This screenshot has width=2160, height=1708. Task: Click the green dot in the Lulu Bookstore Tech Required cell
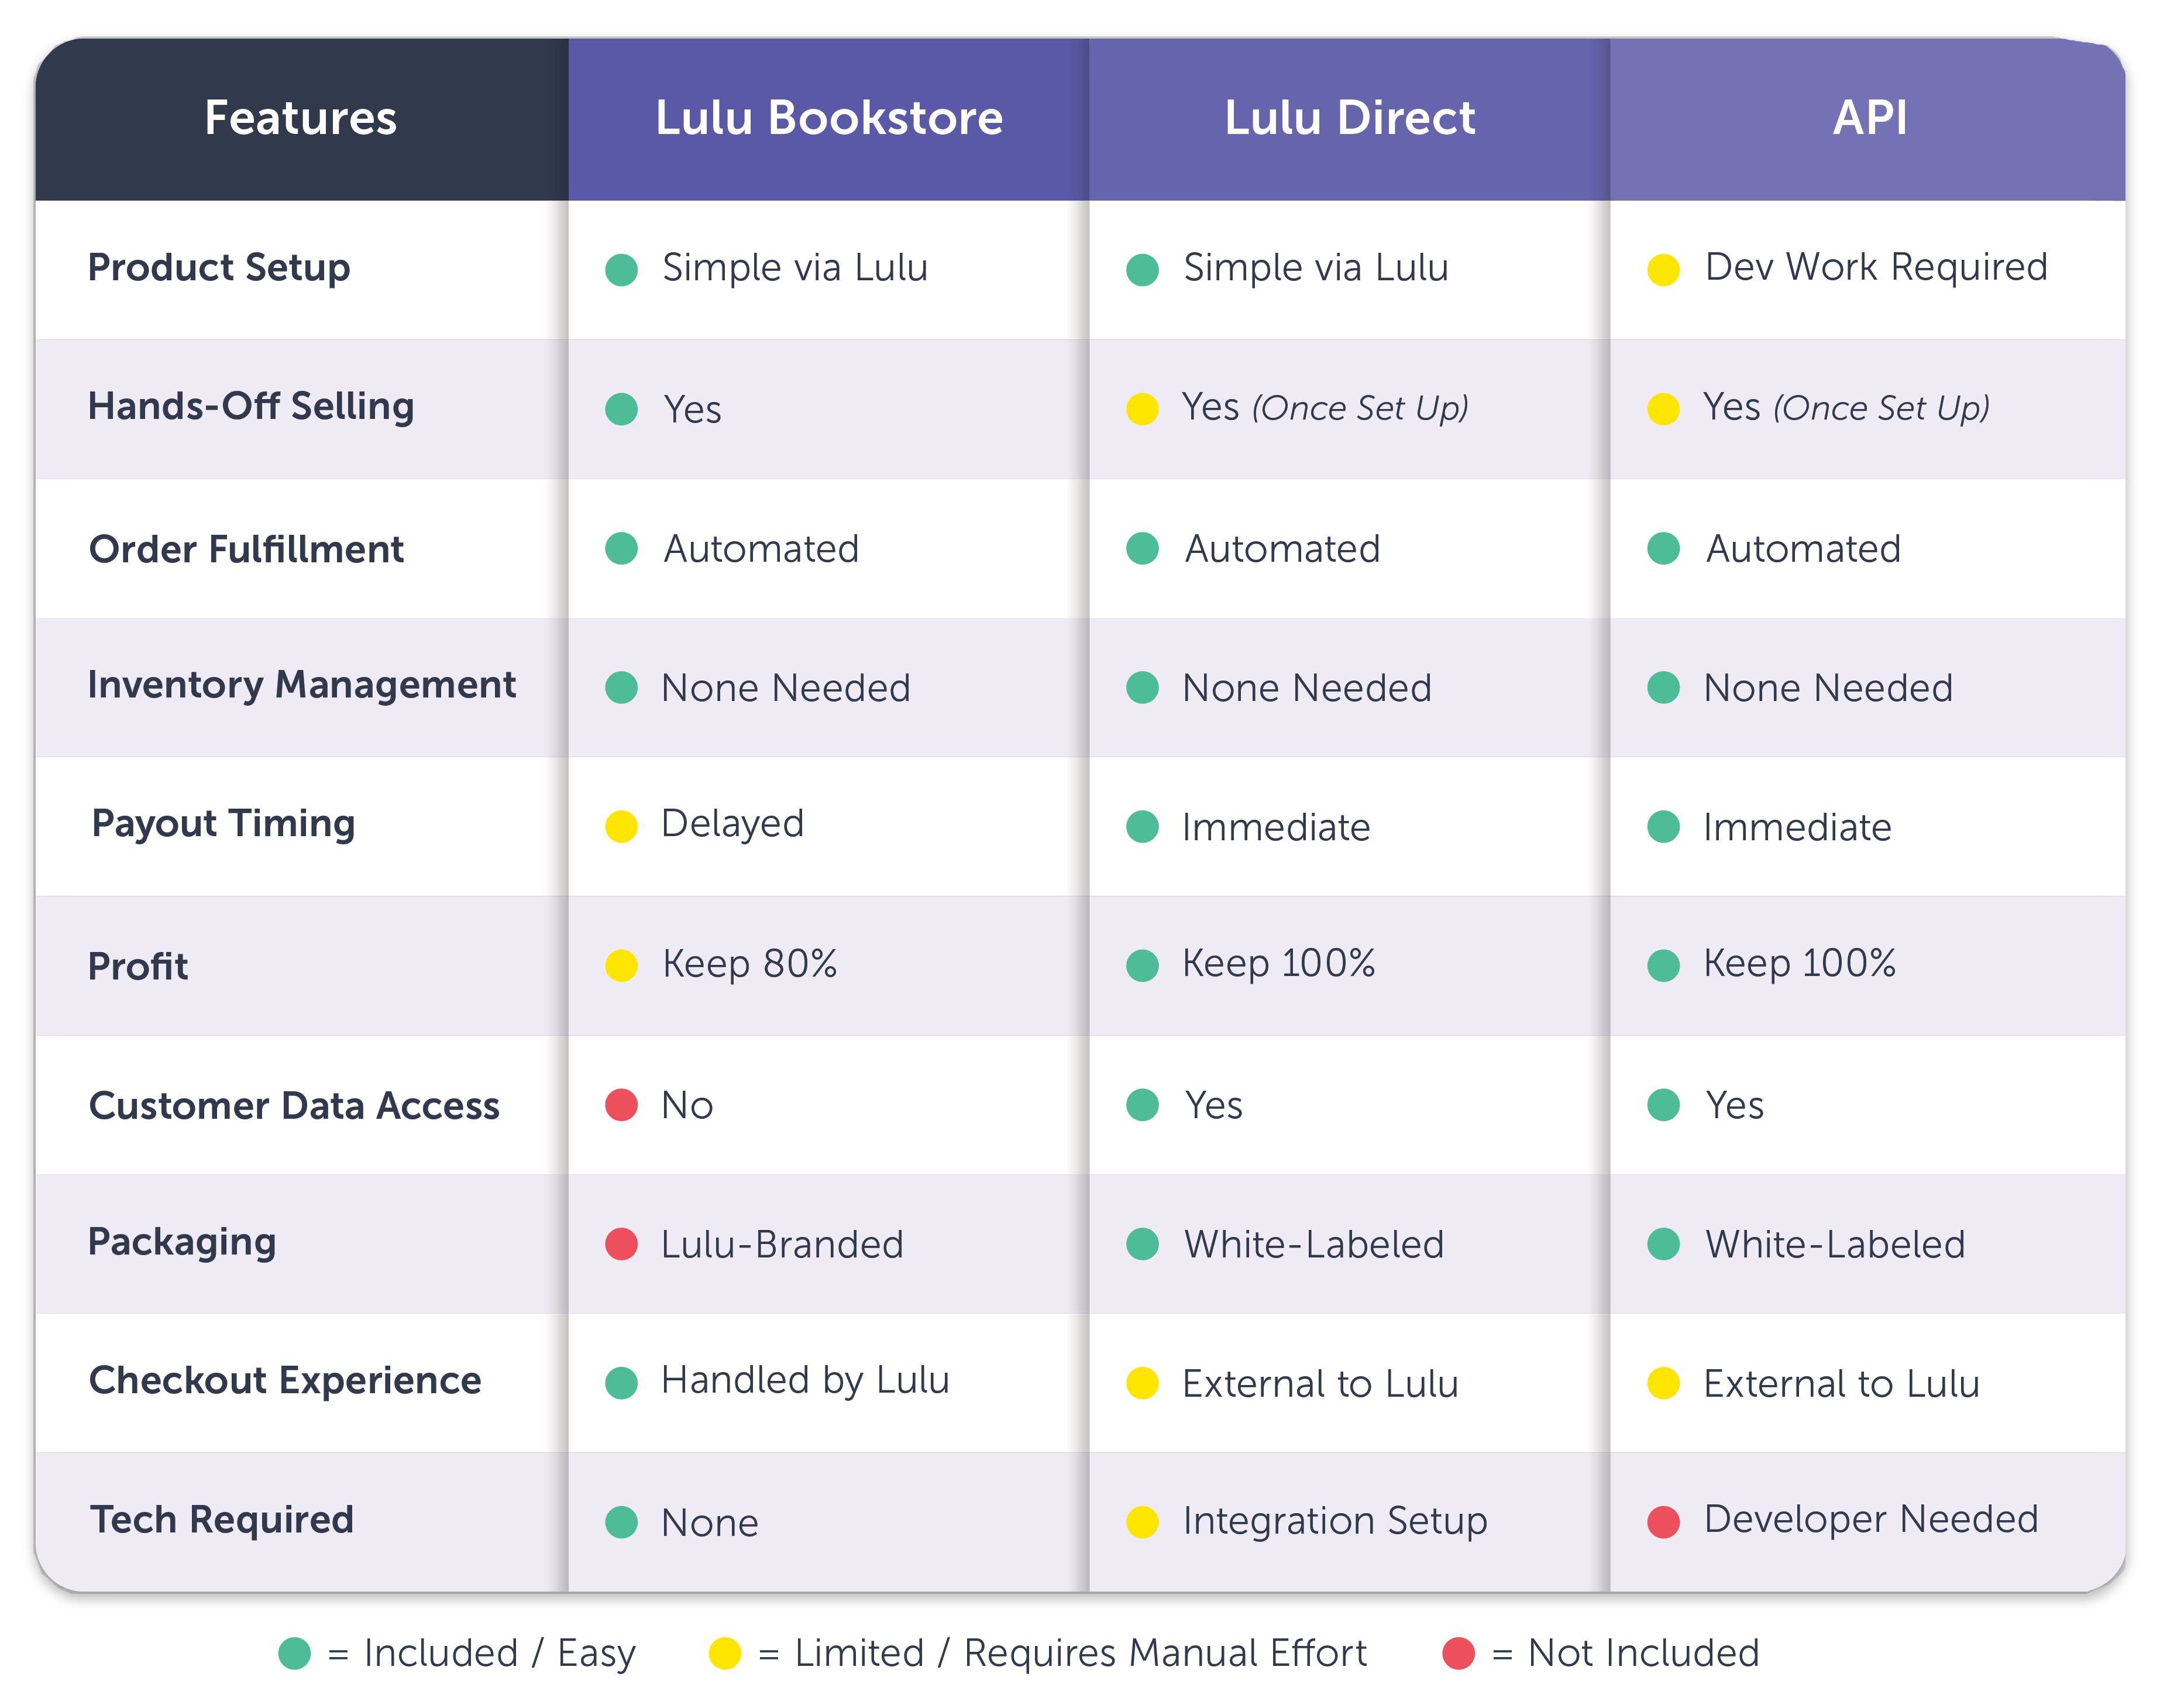click(x=621, y=1522)
